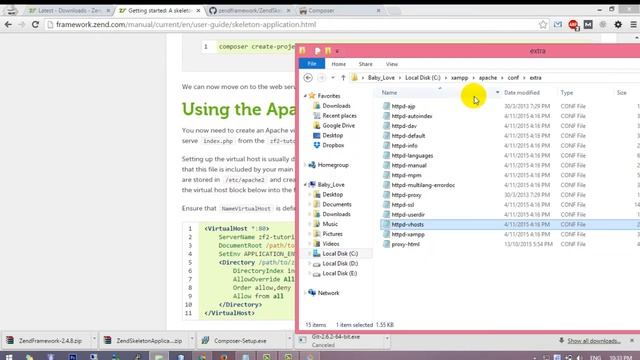The image size is (640, 360).
Task: Navigate to conf in breadcrumb path
Action: pyautogui.click(x=513, y=78)
